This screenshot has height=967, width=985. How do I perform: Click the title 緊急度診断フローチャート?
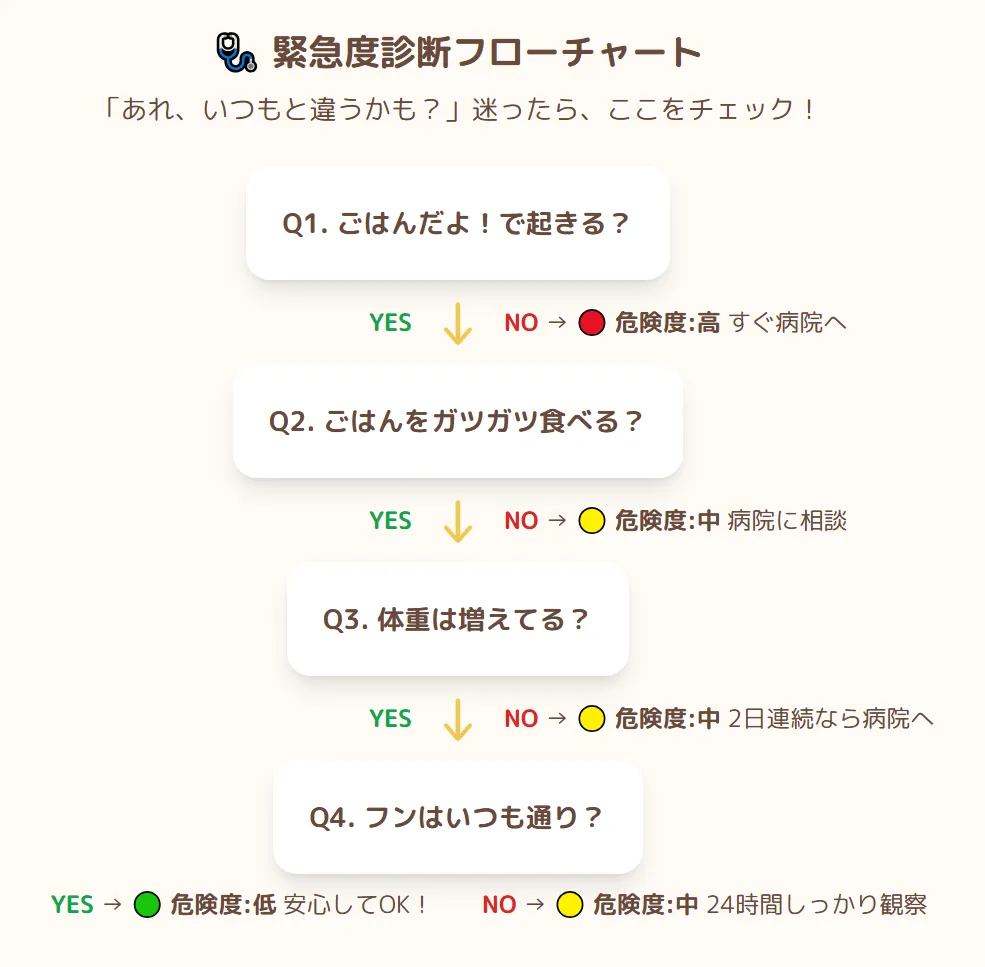point(487,53)
